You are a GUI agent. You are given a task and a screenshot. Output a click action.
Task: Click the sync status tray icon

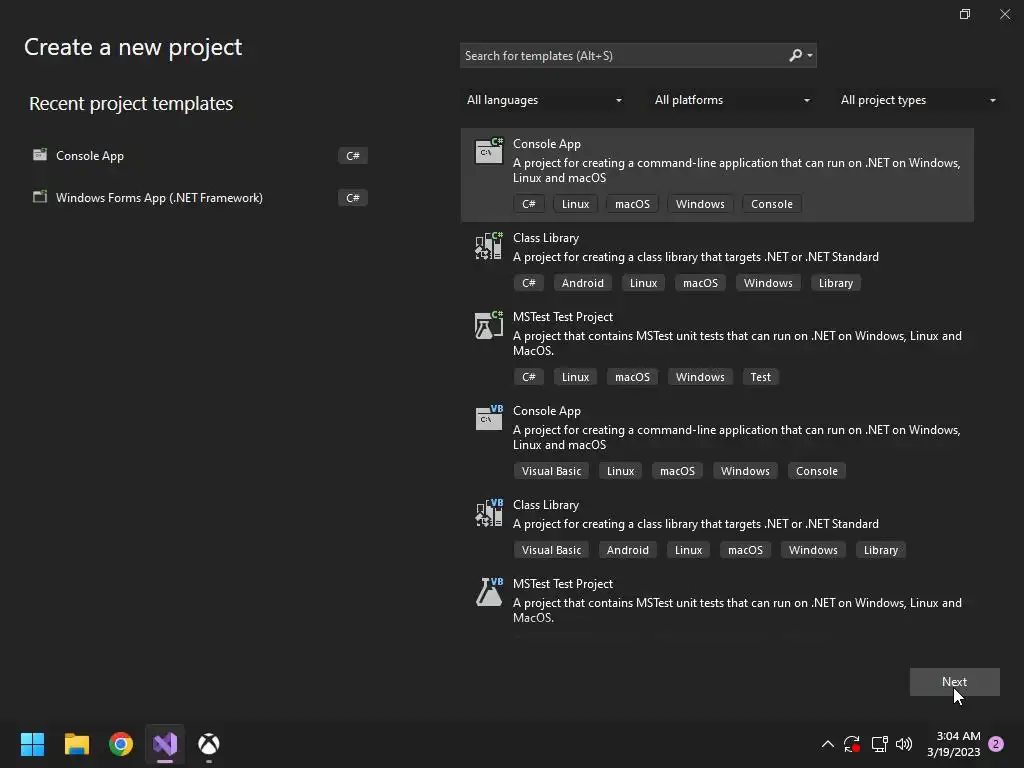coord(852,744)
